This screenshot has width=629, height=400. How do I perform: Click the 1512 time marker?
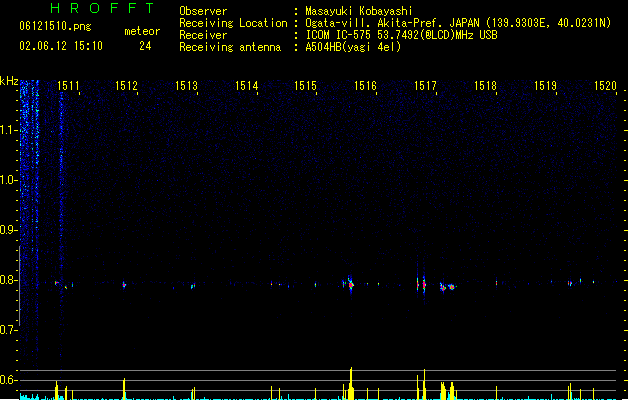(126, 86)
